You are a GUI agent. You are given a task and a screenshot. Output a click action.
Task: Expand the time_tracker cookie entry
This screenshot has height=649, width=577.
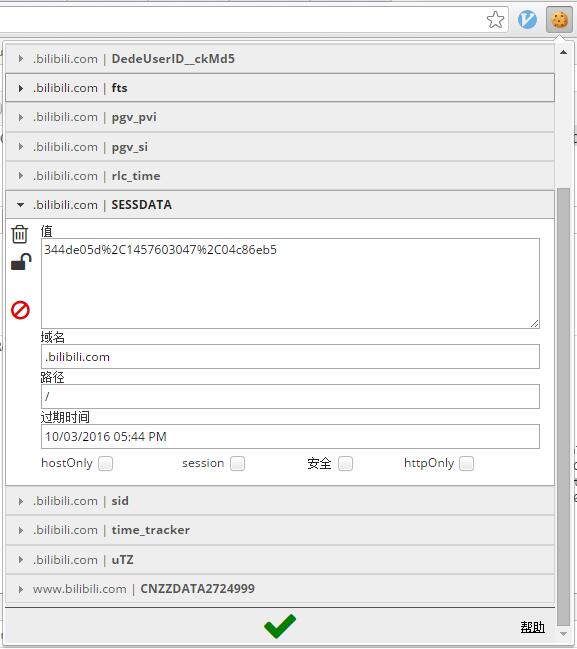click(x=280, y=530)
